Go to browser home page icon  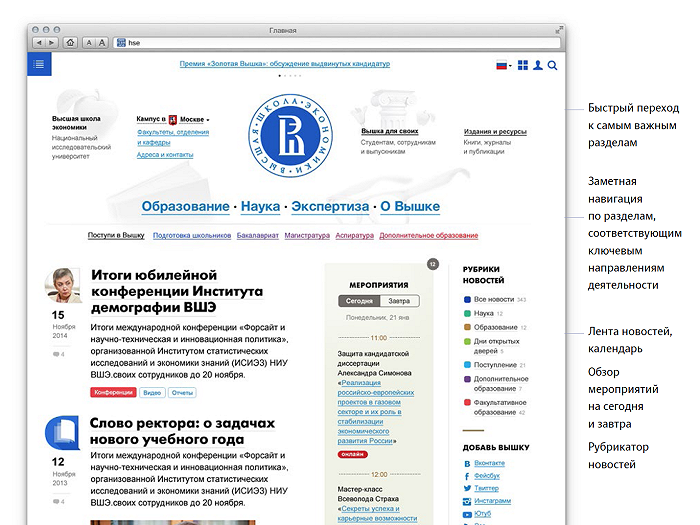point(70,43)
